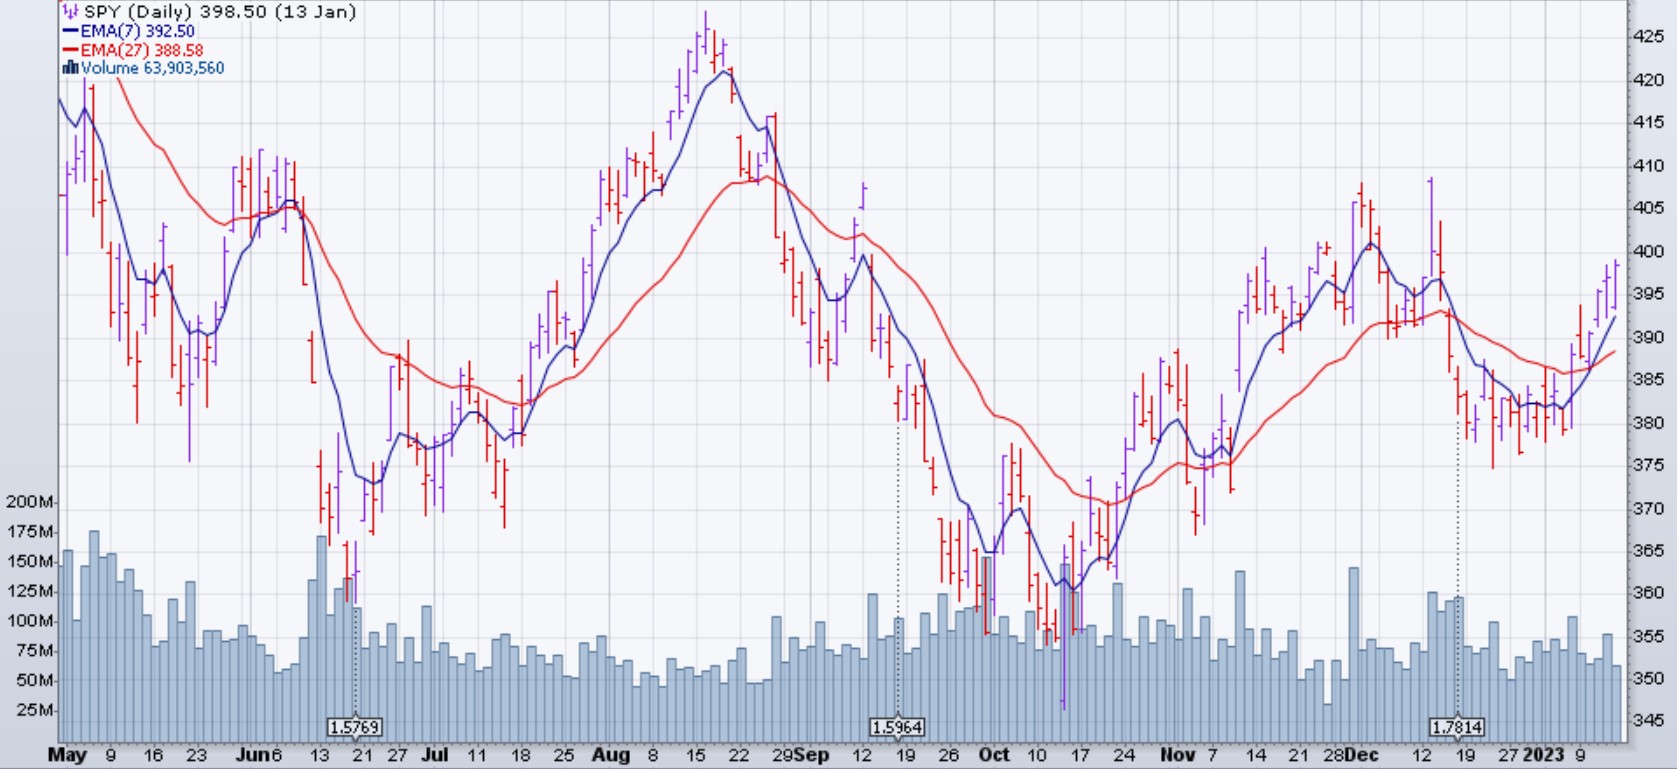Click the 25M volume axis label
This screenshot has height=769, width=1677.
pyautogui.click(x=34, y=710)
